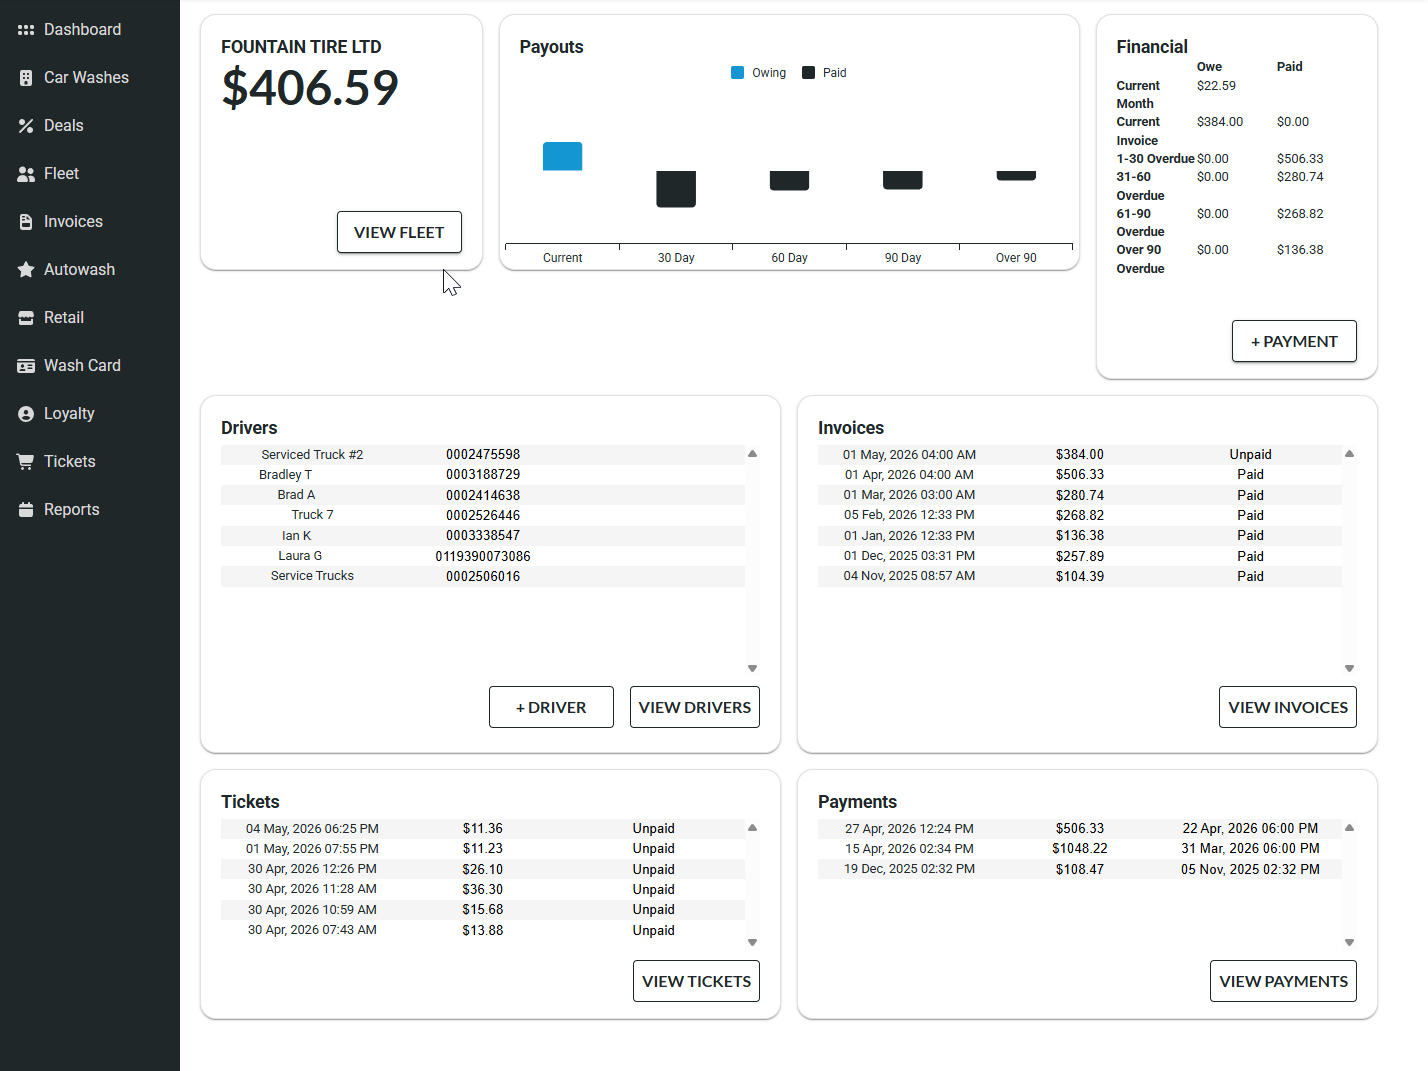The height and width of the screenshot is (1071, 1428).
Task: Toggle the Paid legend swatch in Payouts
Action: 808,73
